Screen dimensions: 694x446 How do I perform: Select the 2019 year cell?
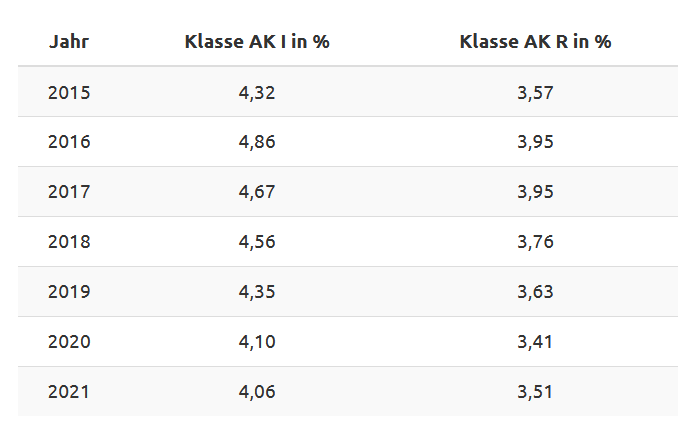coord(69,292)
